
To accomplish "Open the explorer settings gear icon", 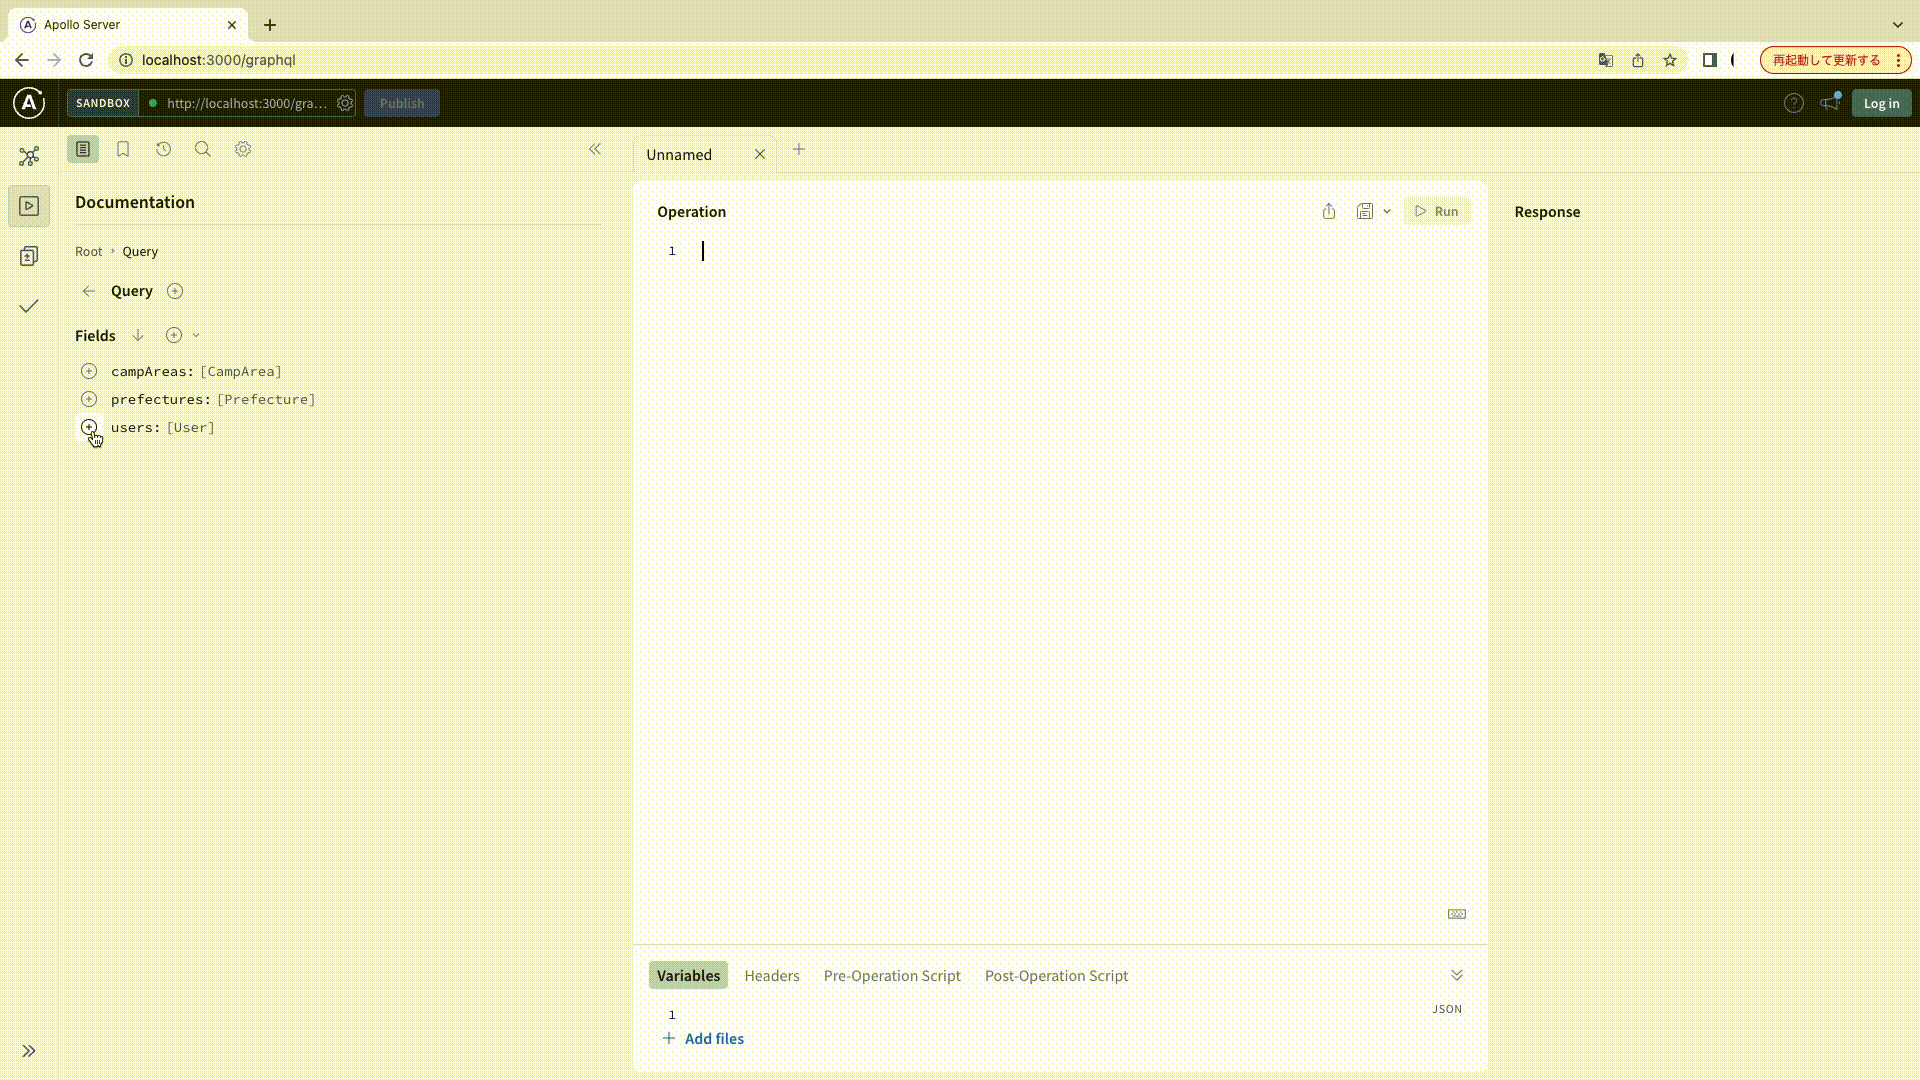I will point(243,149).
